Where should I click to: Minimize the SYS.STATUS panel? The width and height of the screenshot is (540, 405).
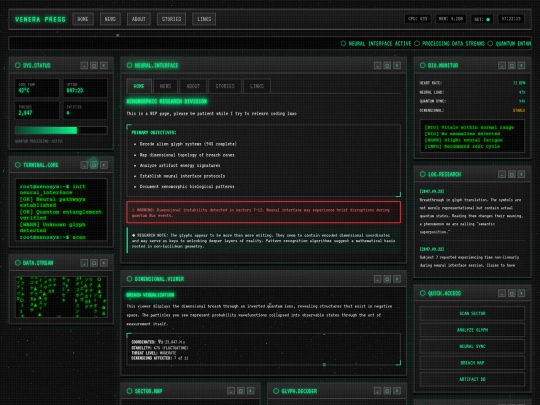[x=84, y=65]
